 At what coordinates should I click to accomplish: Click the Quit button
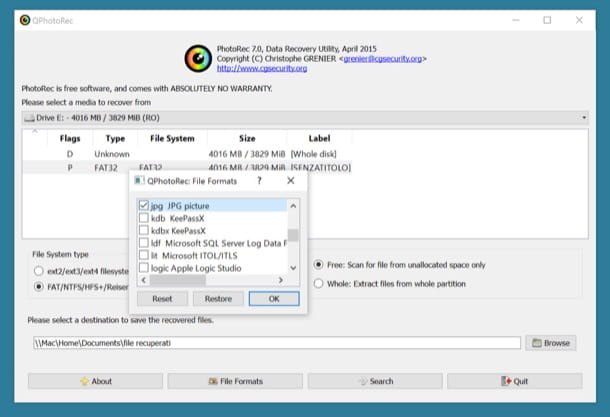click(515, 381)
